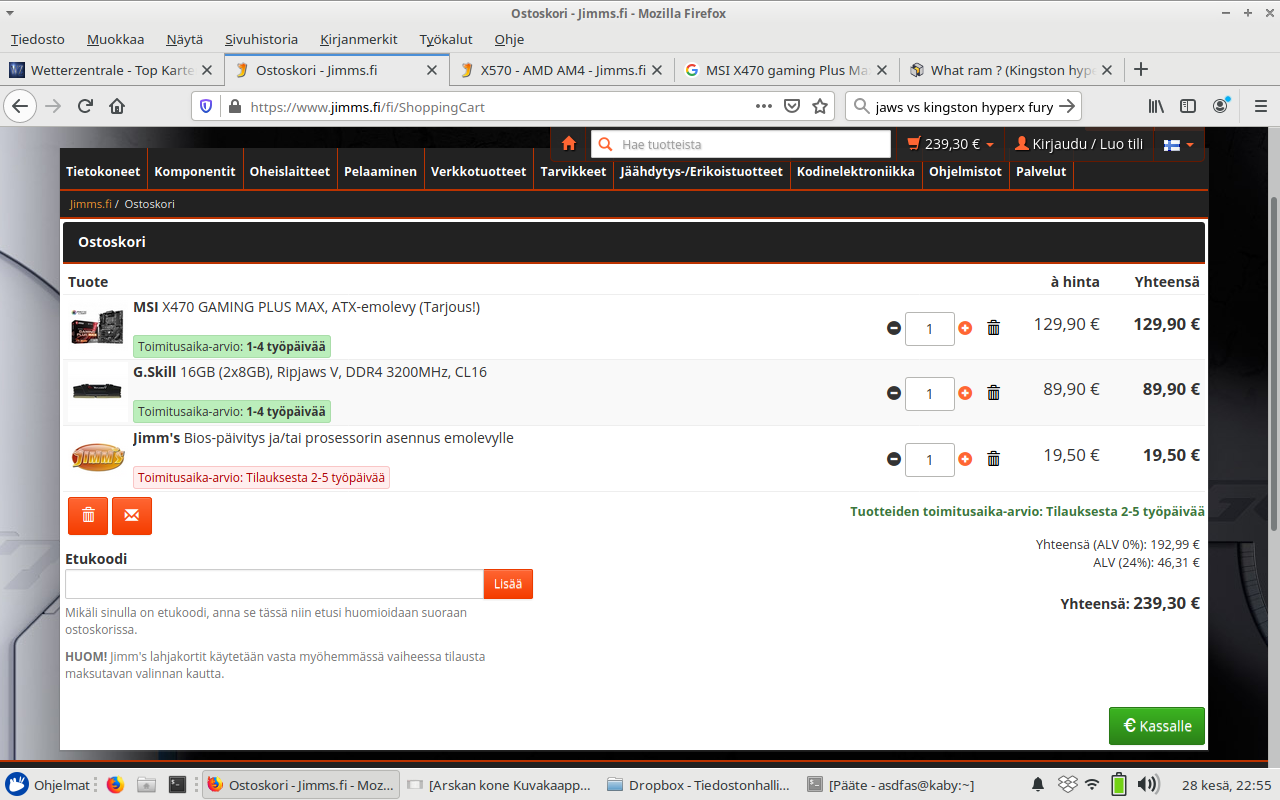Close the Ostoskori - Jimms.fi tab
The height and width of the screenshot is (800, 1280).
tap(432, 70)
